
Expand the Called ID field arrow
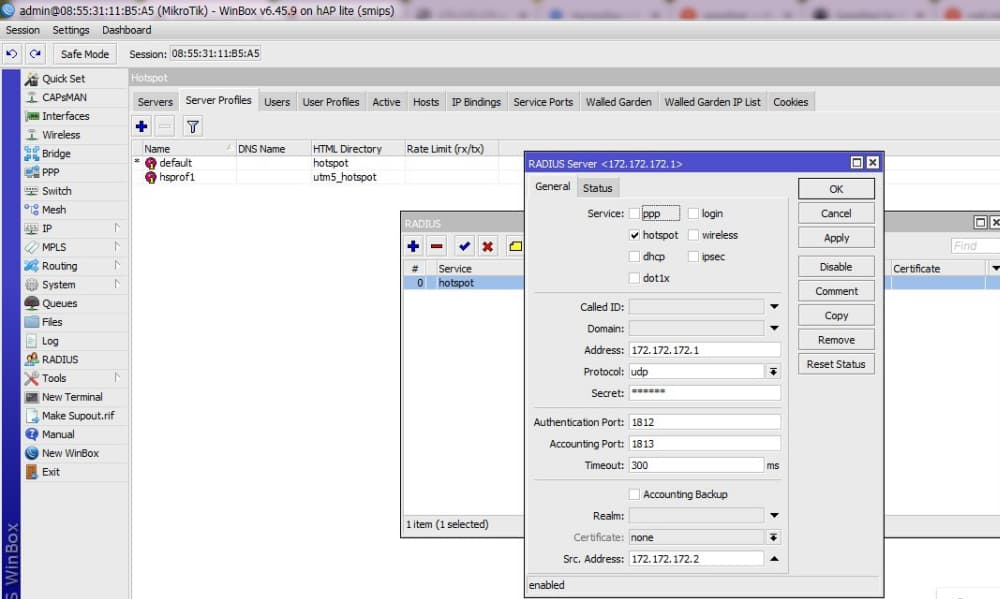(x=773, y=307)
